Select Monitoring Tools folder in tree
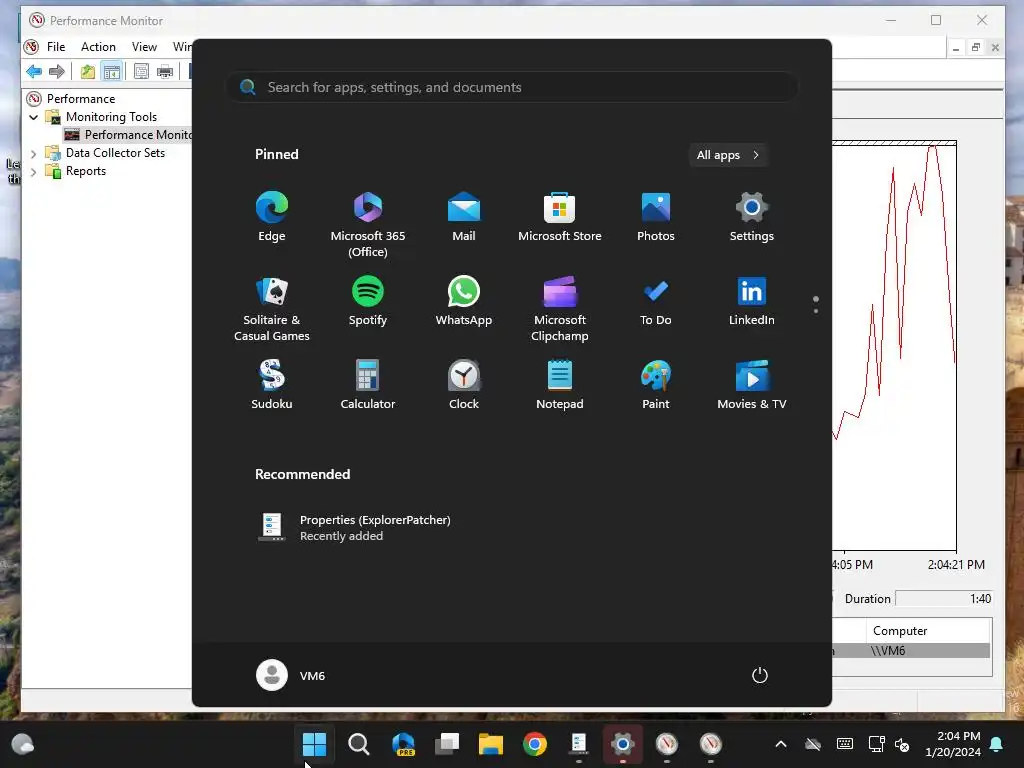1024x768 pixels. pos(111,117)
